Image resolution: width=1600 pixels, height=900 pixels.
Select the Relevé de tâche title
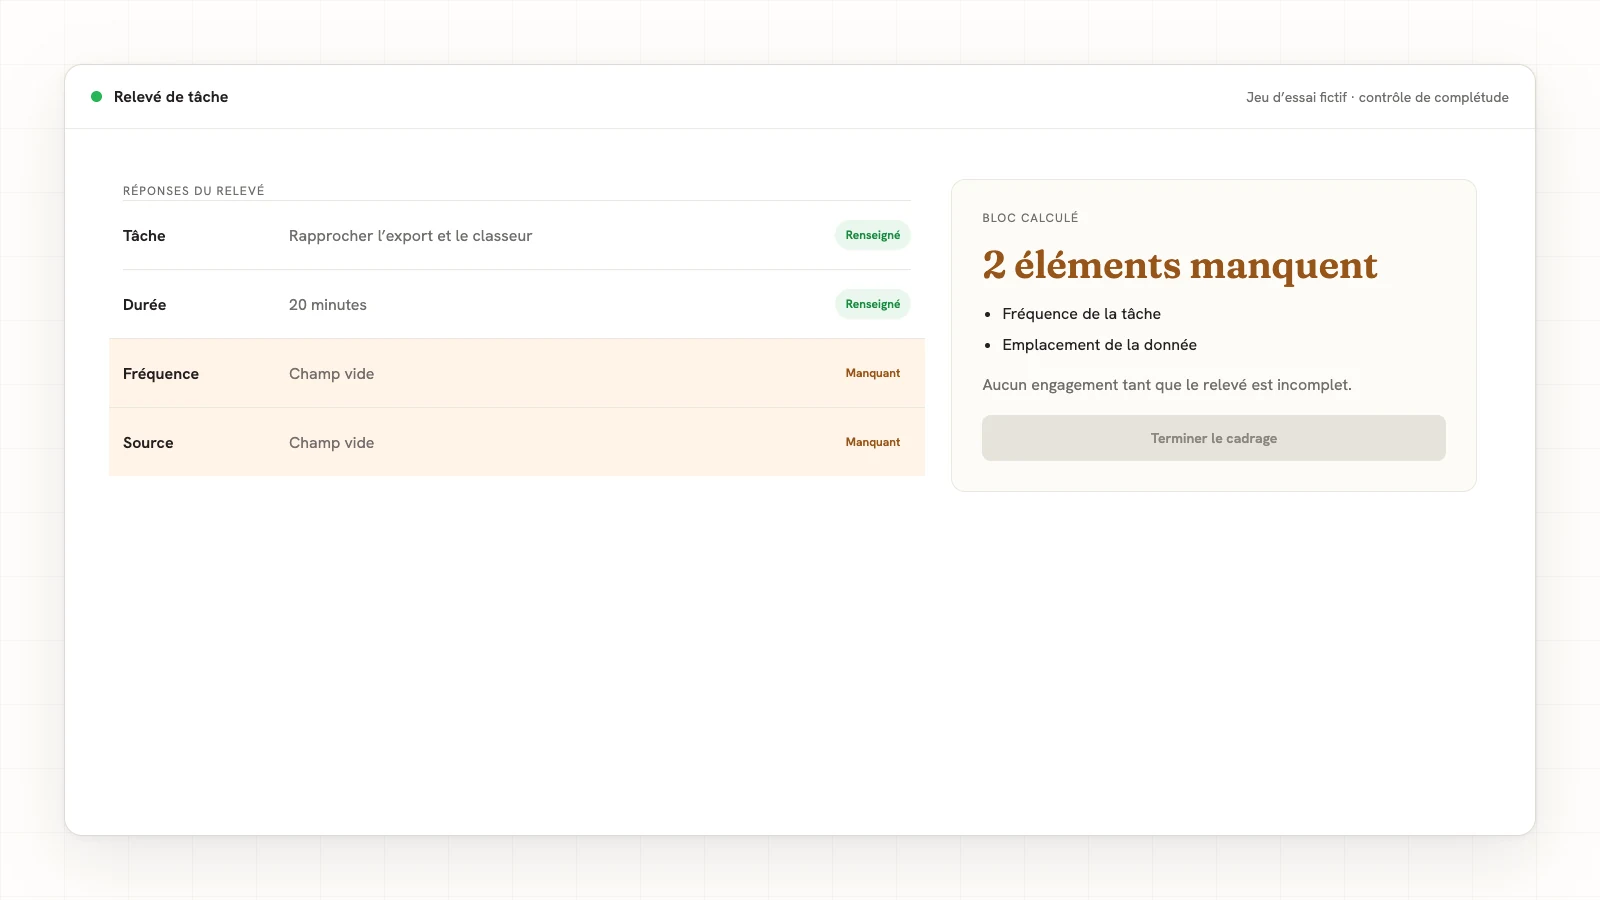171,97
